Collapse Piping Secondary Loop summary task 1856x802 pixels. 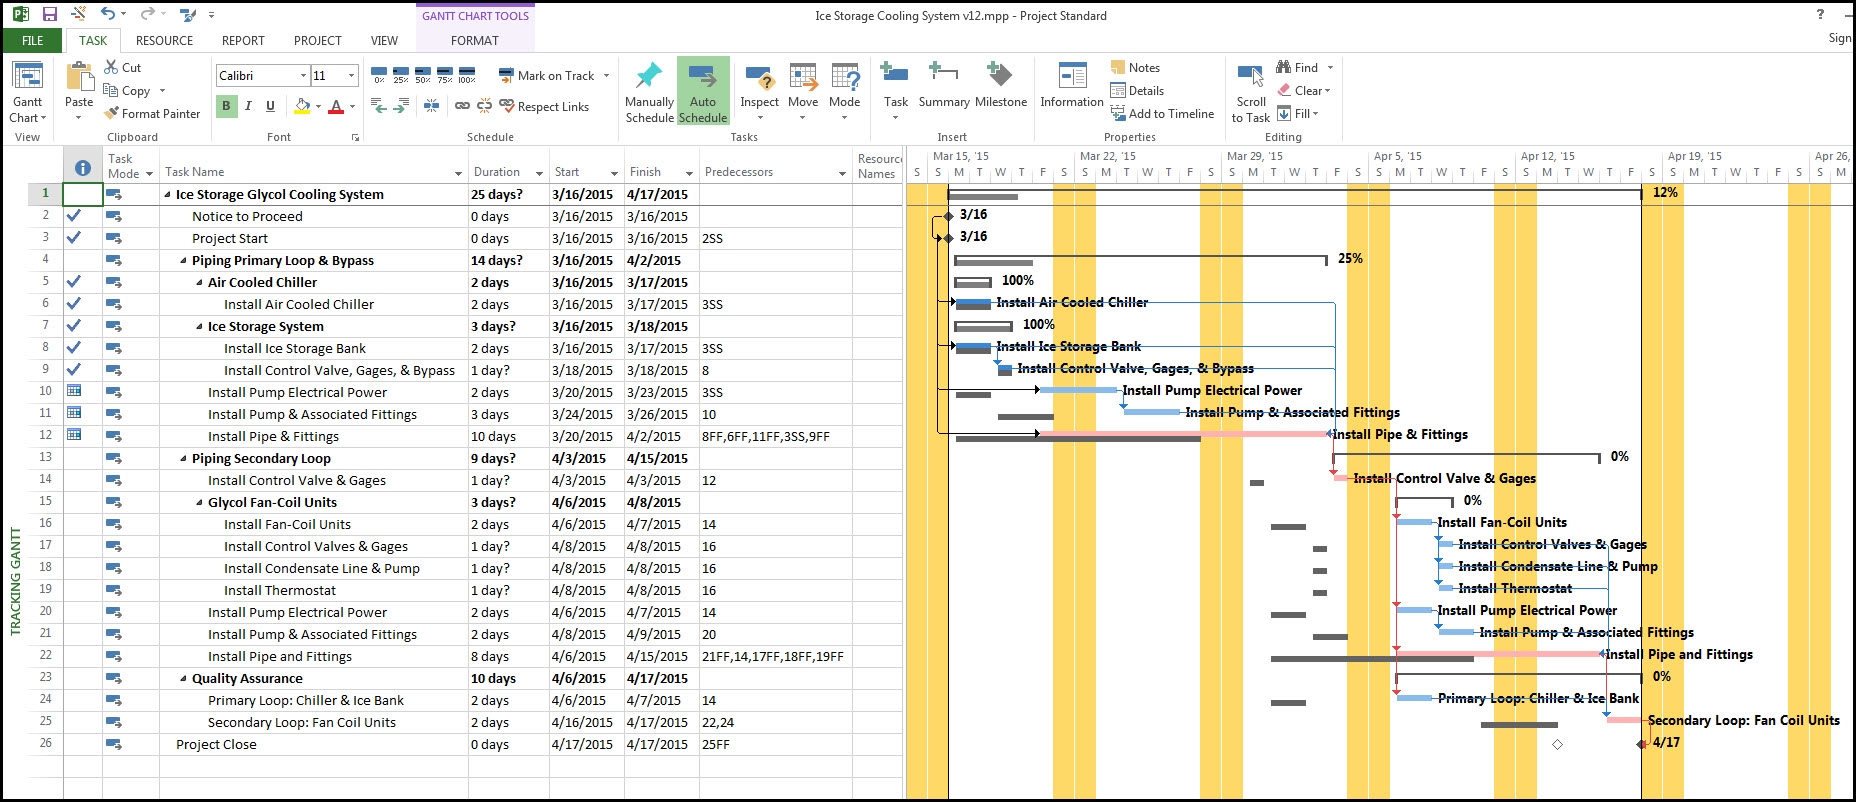[x=183, y=459]
